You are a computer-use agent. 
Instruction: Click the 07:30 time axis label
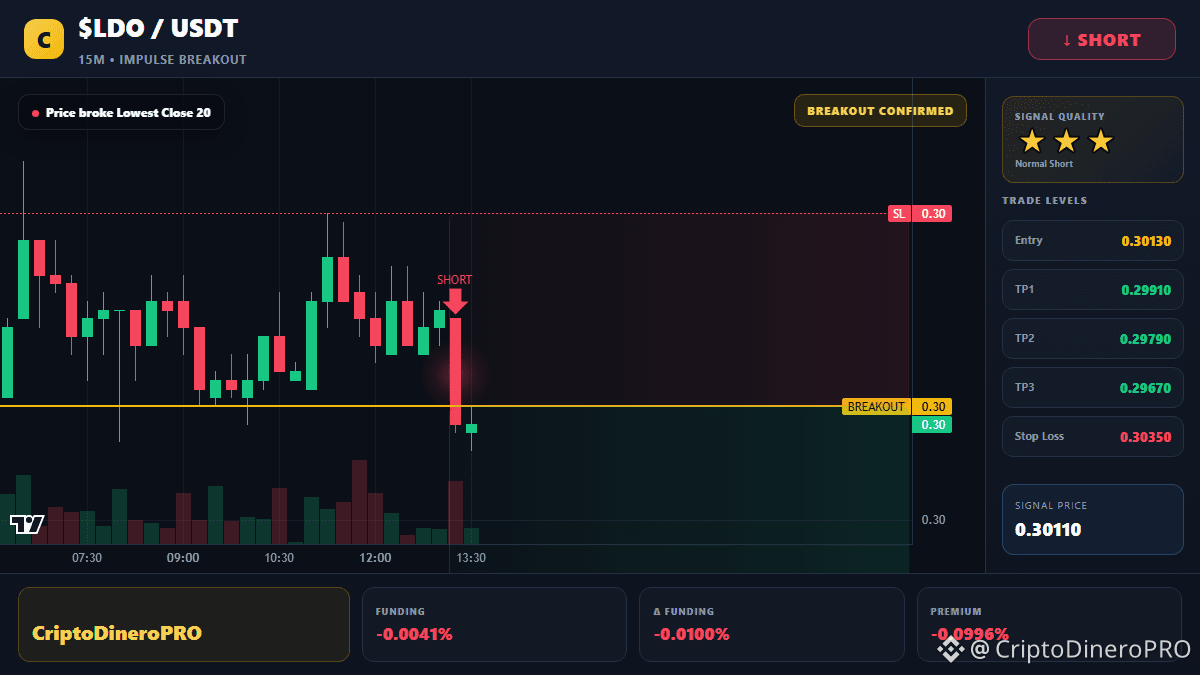tap(87, 558)
